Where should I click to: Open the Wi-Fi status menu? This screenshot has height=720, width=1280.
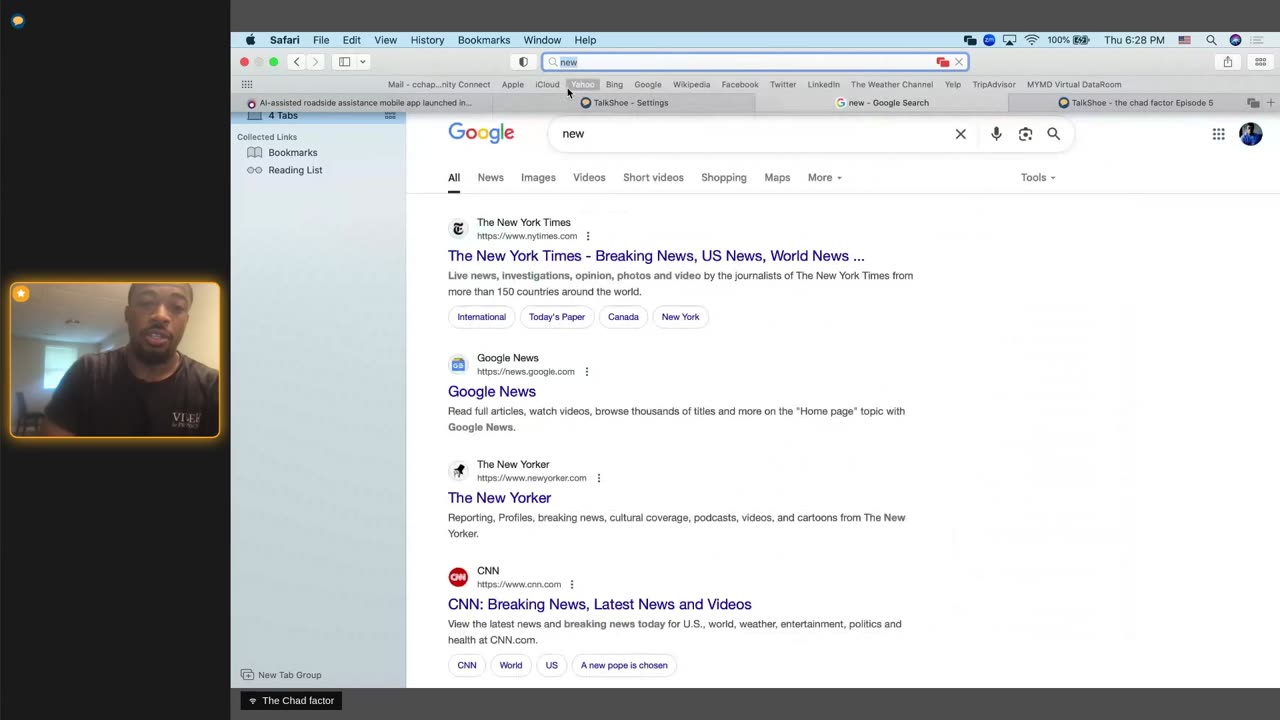[x=1032, y=40]
